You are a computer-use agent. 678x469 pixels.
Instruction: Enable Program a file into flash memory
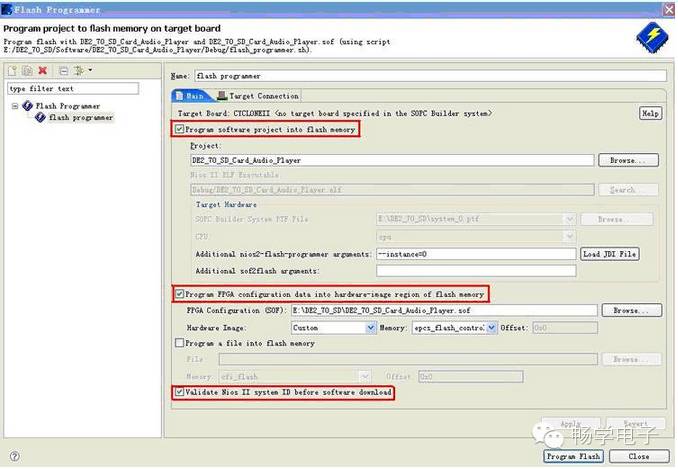[179, 343]
